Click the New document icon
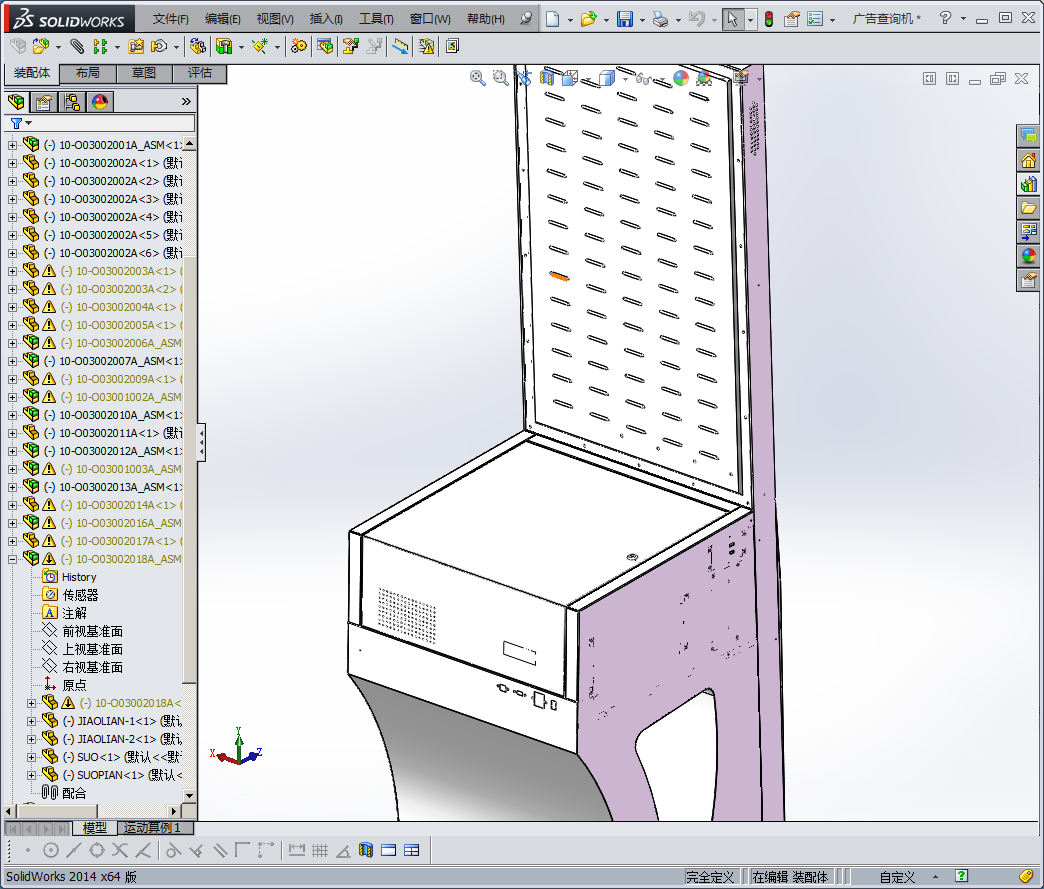Screen dimensions: 1044x889 552,19
